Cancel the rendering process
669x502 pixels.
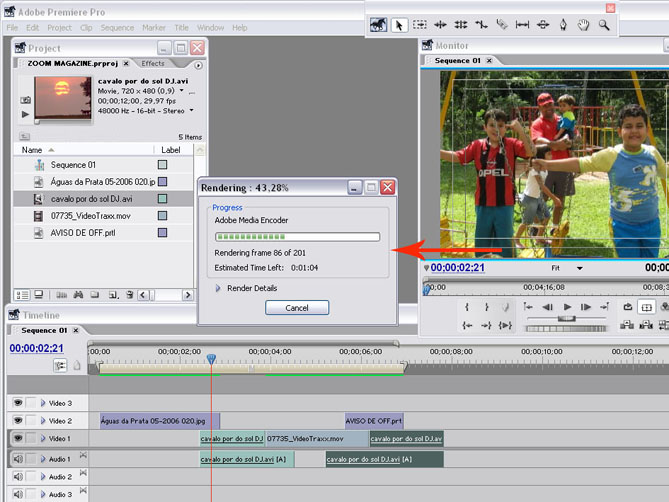click(297, 308)
